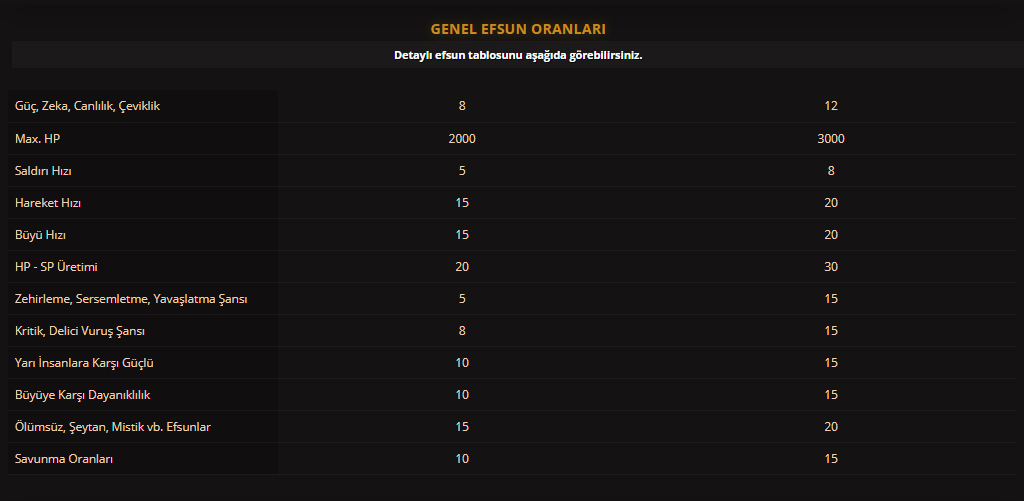Click the GENEL EFSUN ORANLARI heading
Image resolution: width=1024 pixels, height=501 pixels.
(x=518, y=29)
